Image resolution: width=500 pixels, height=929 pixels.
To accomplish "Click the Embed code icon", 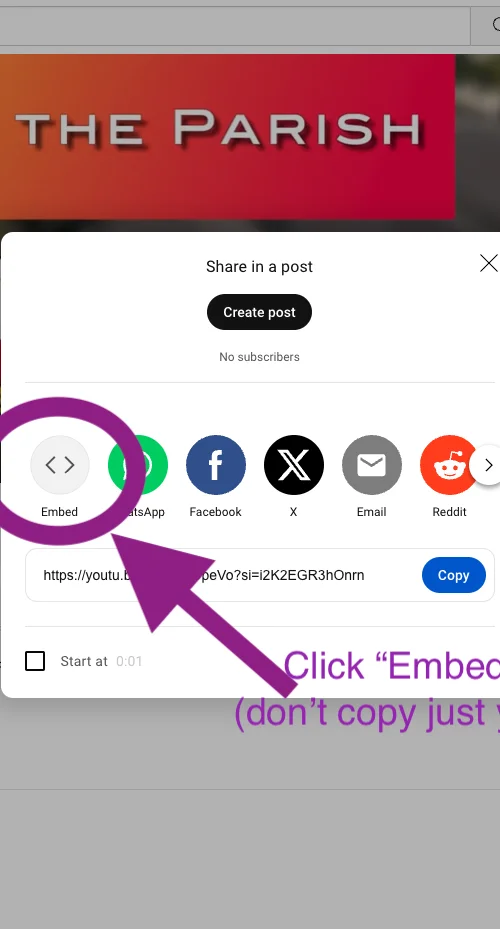I will click(x=60, y=465).
